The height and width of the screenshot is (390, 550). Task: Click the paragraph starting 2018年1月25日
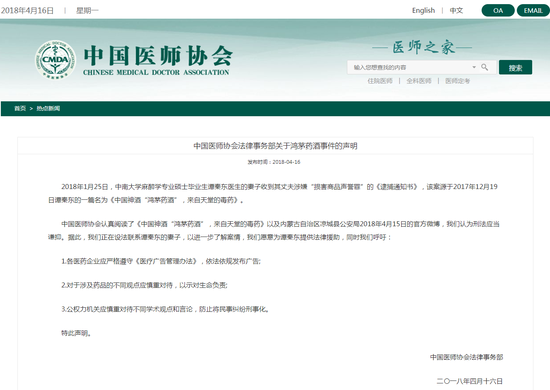click(x=273, y=193)
